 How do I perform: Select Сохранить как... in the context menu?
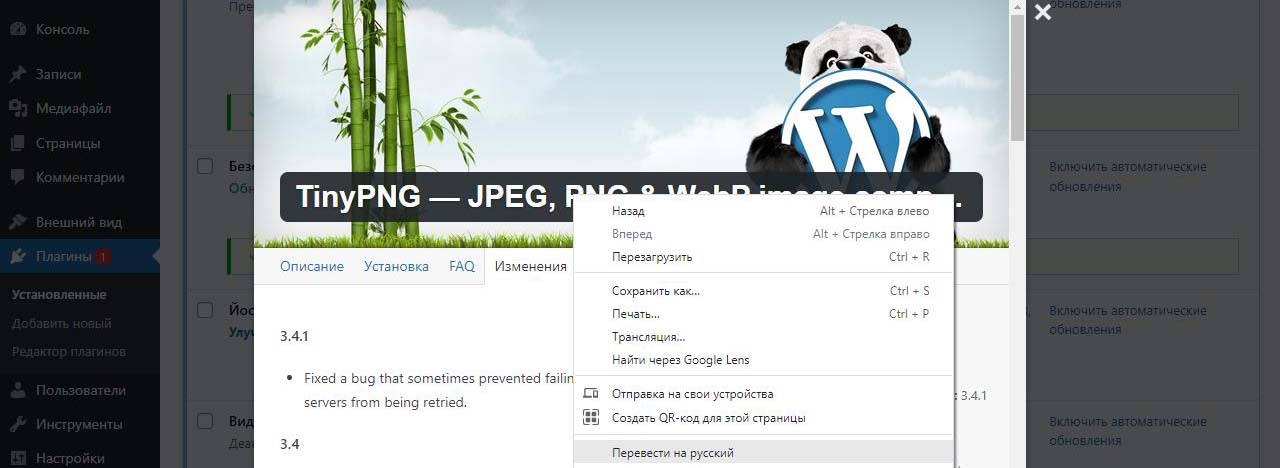(655, 291)
